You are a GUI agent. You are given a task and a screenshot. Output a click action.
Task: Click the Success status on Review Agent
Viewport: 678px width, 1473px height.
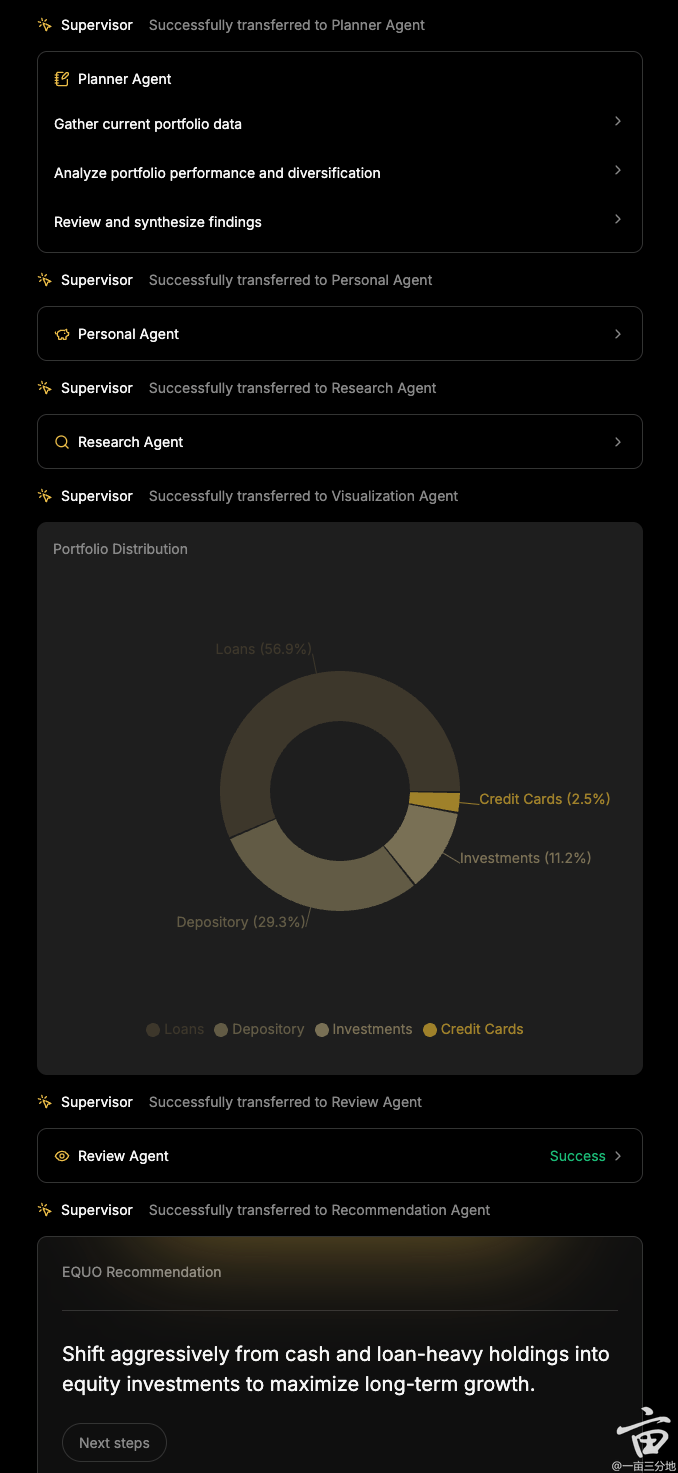pyautogui.click(x=578, y=1156)
